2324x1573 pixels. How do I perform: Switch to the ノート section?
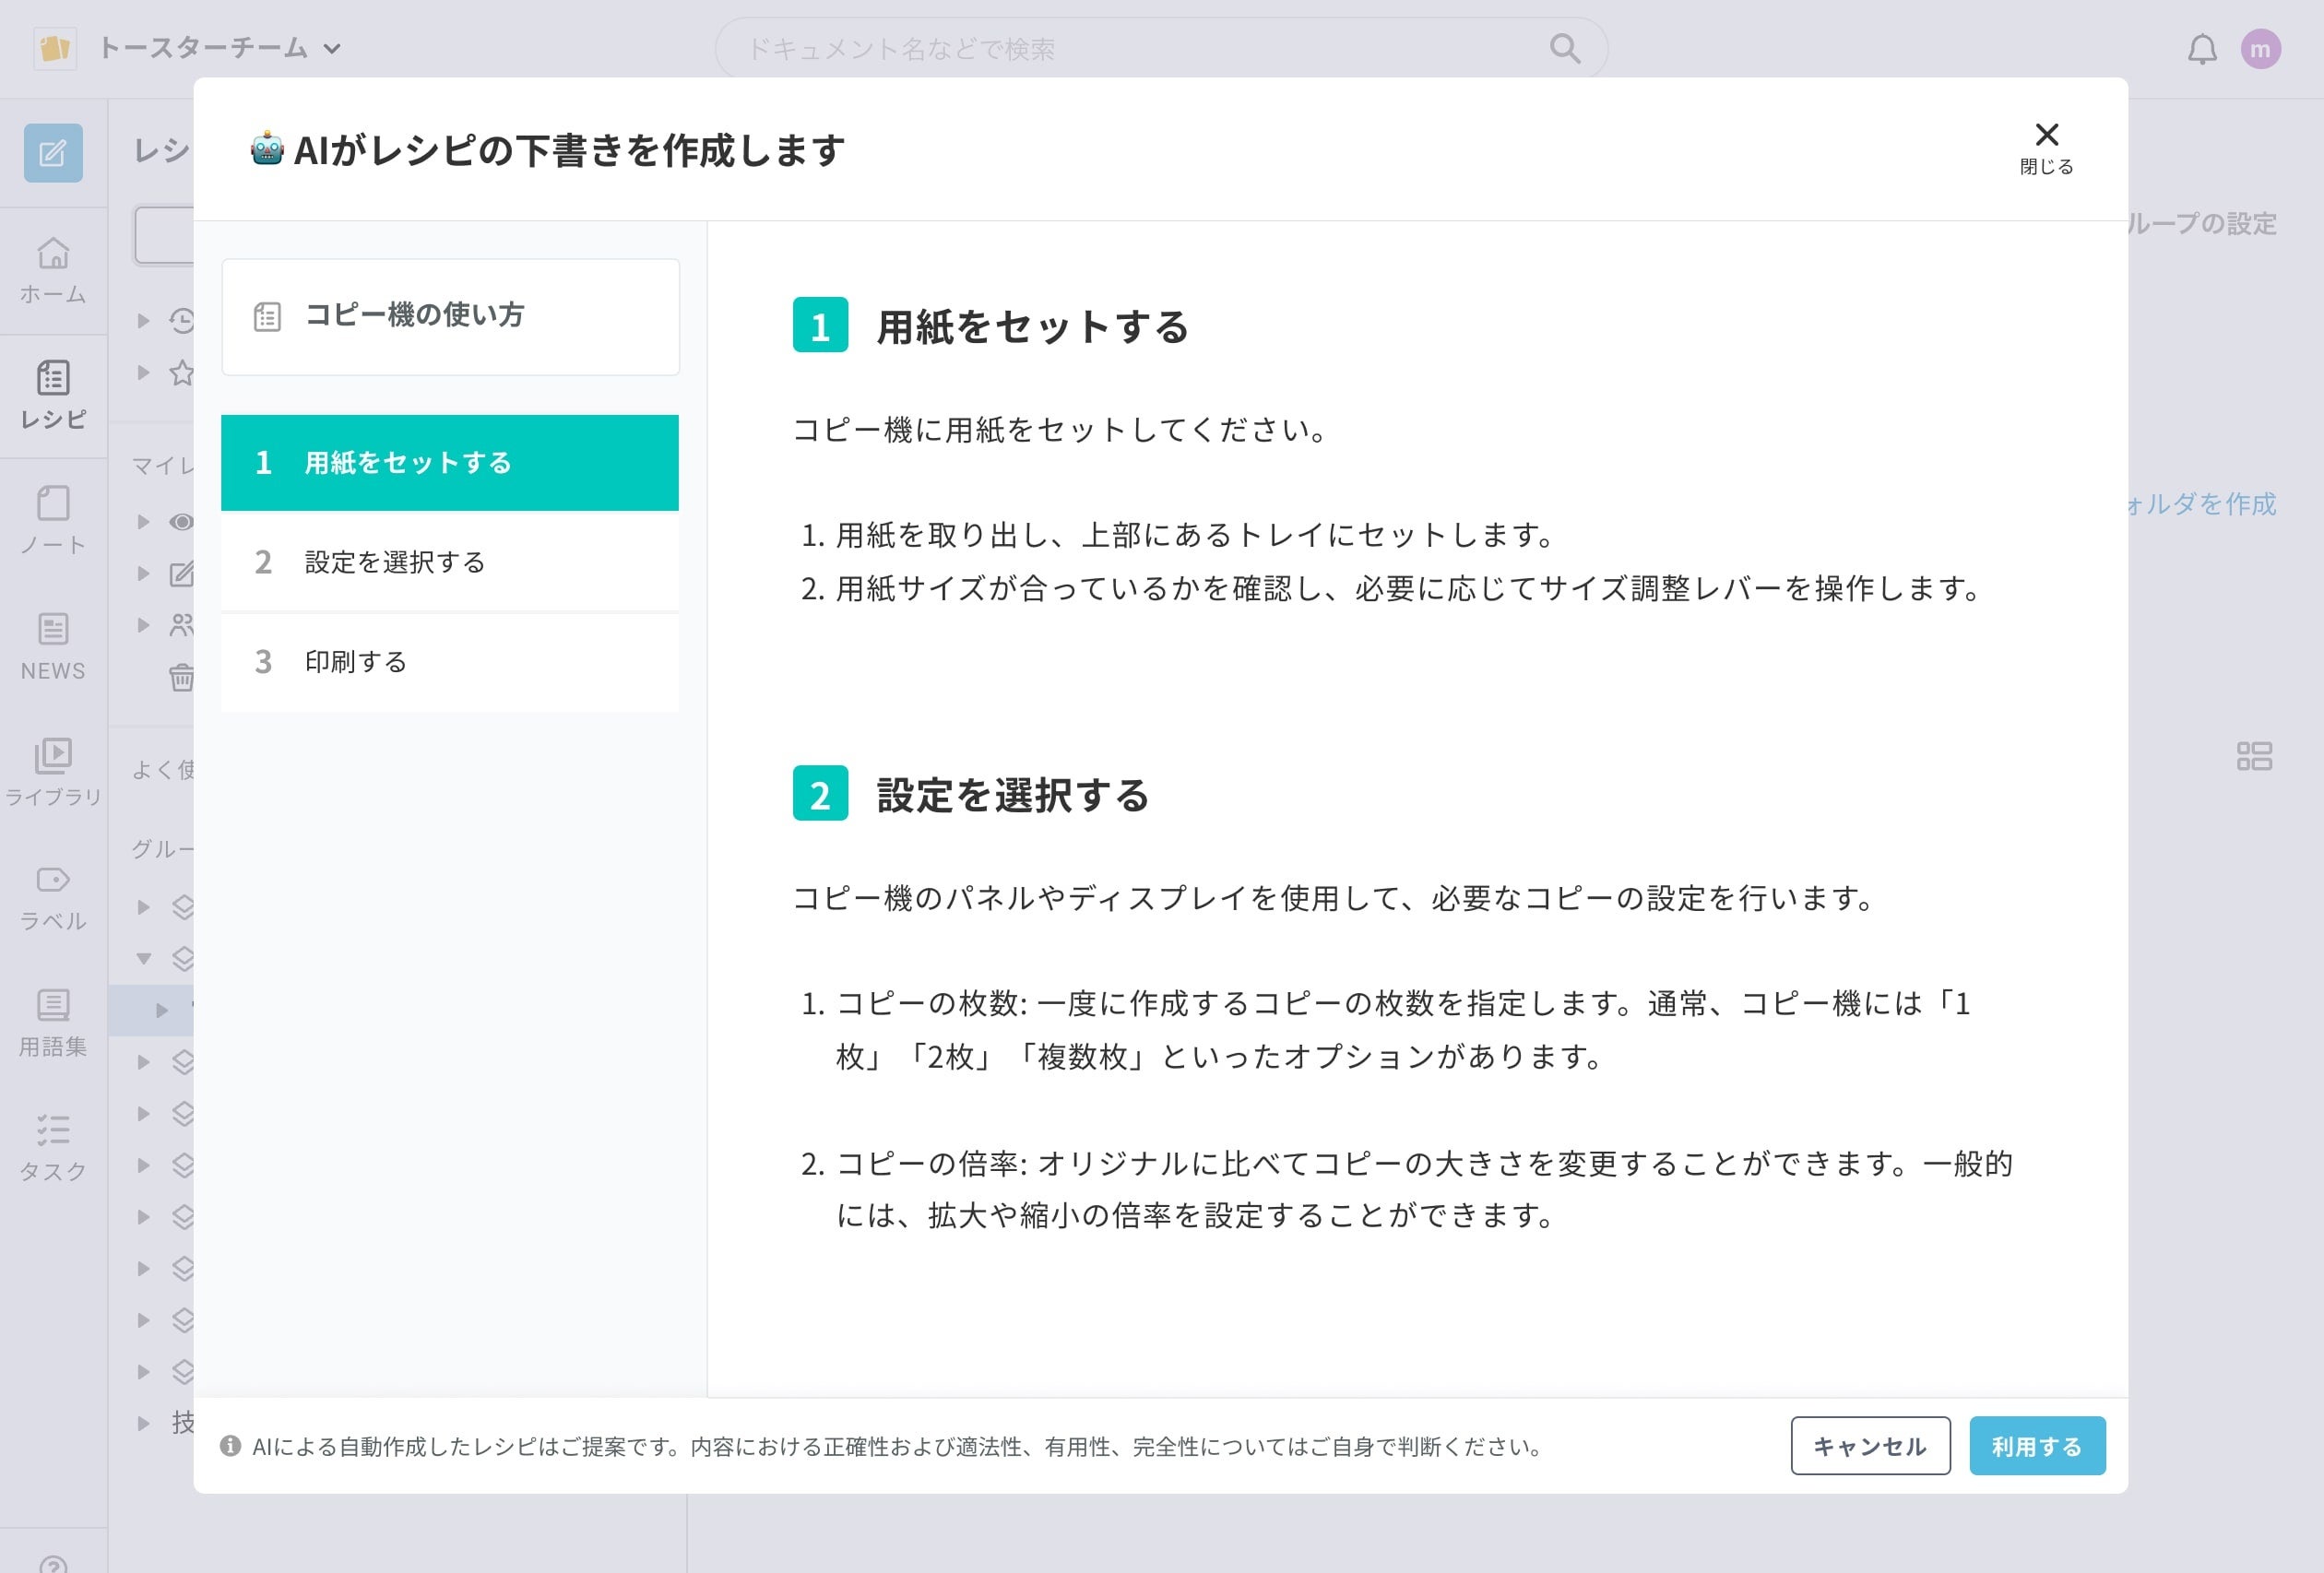tap(52, 520)
